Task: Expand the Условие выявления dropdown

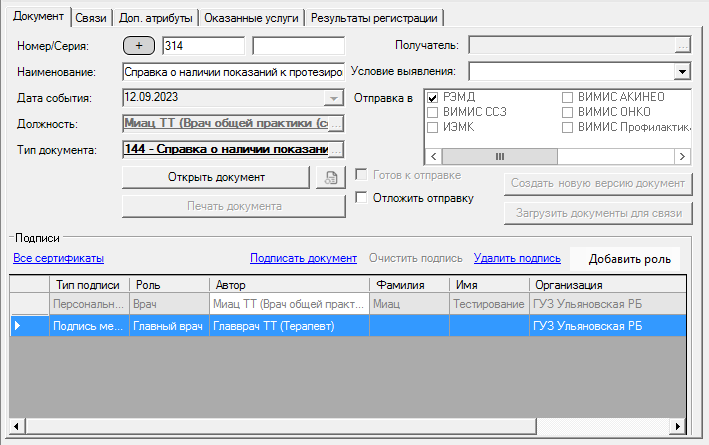Action: click(x=682, y=72)
